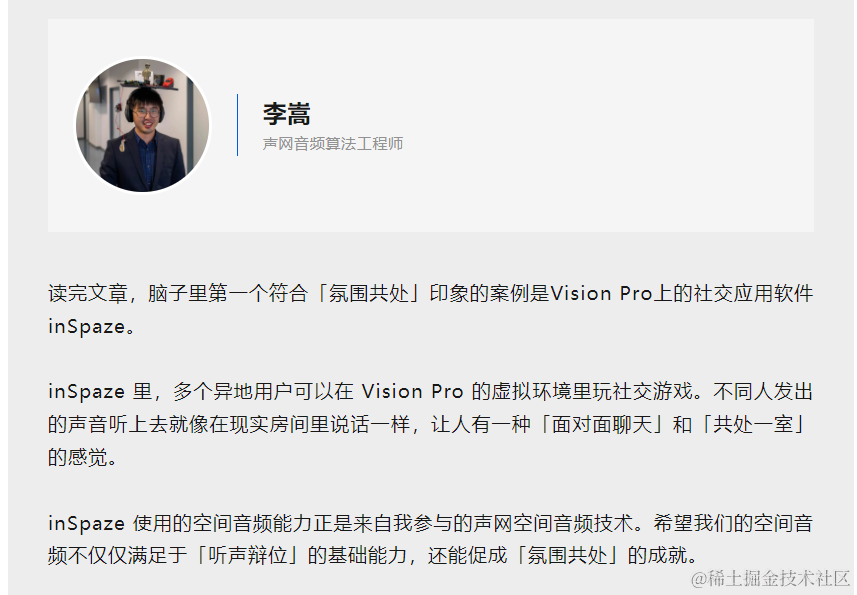Click Vision Pro in the first paragraph
Screen dimensions: 857x595
tap(601, 293)
